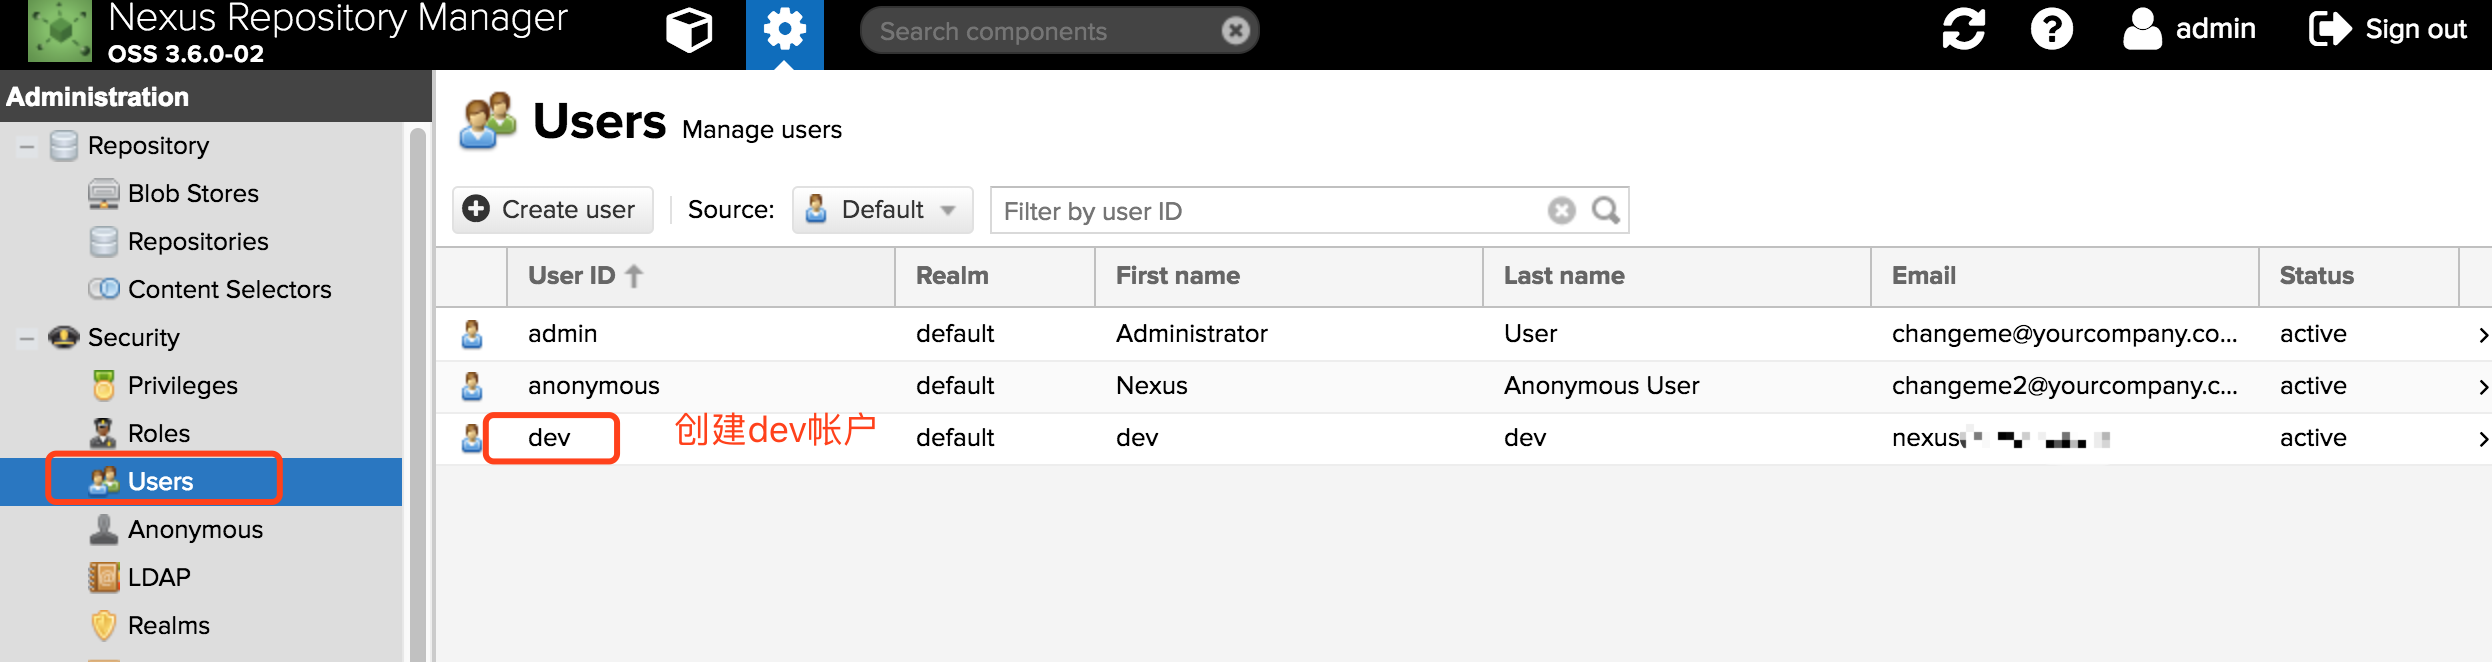
Task: Open Repositories
Action: [198, 241]
